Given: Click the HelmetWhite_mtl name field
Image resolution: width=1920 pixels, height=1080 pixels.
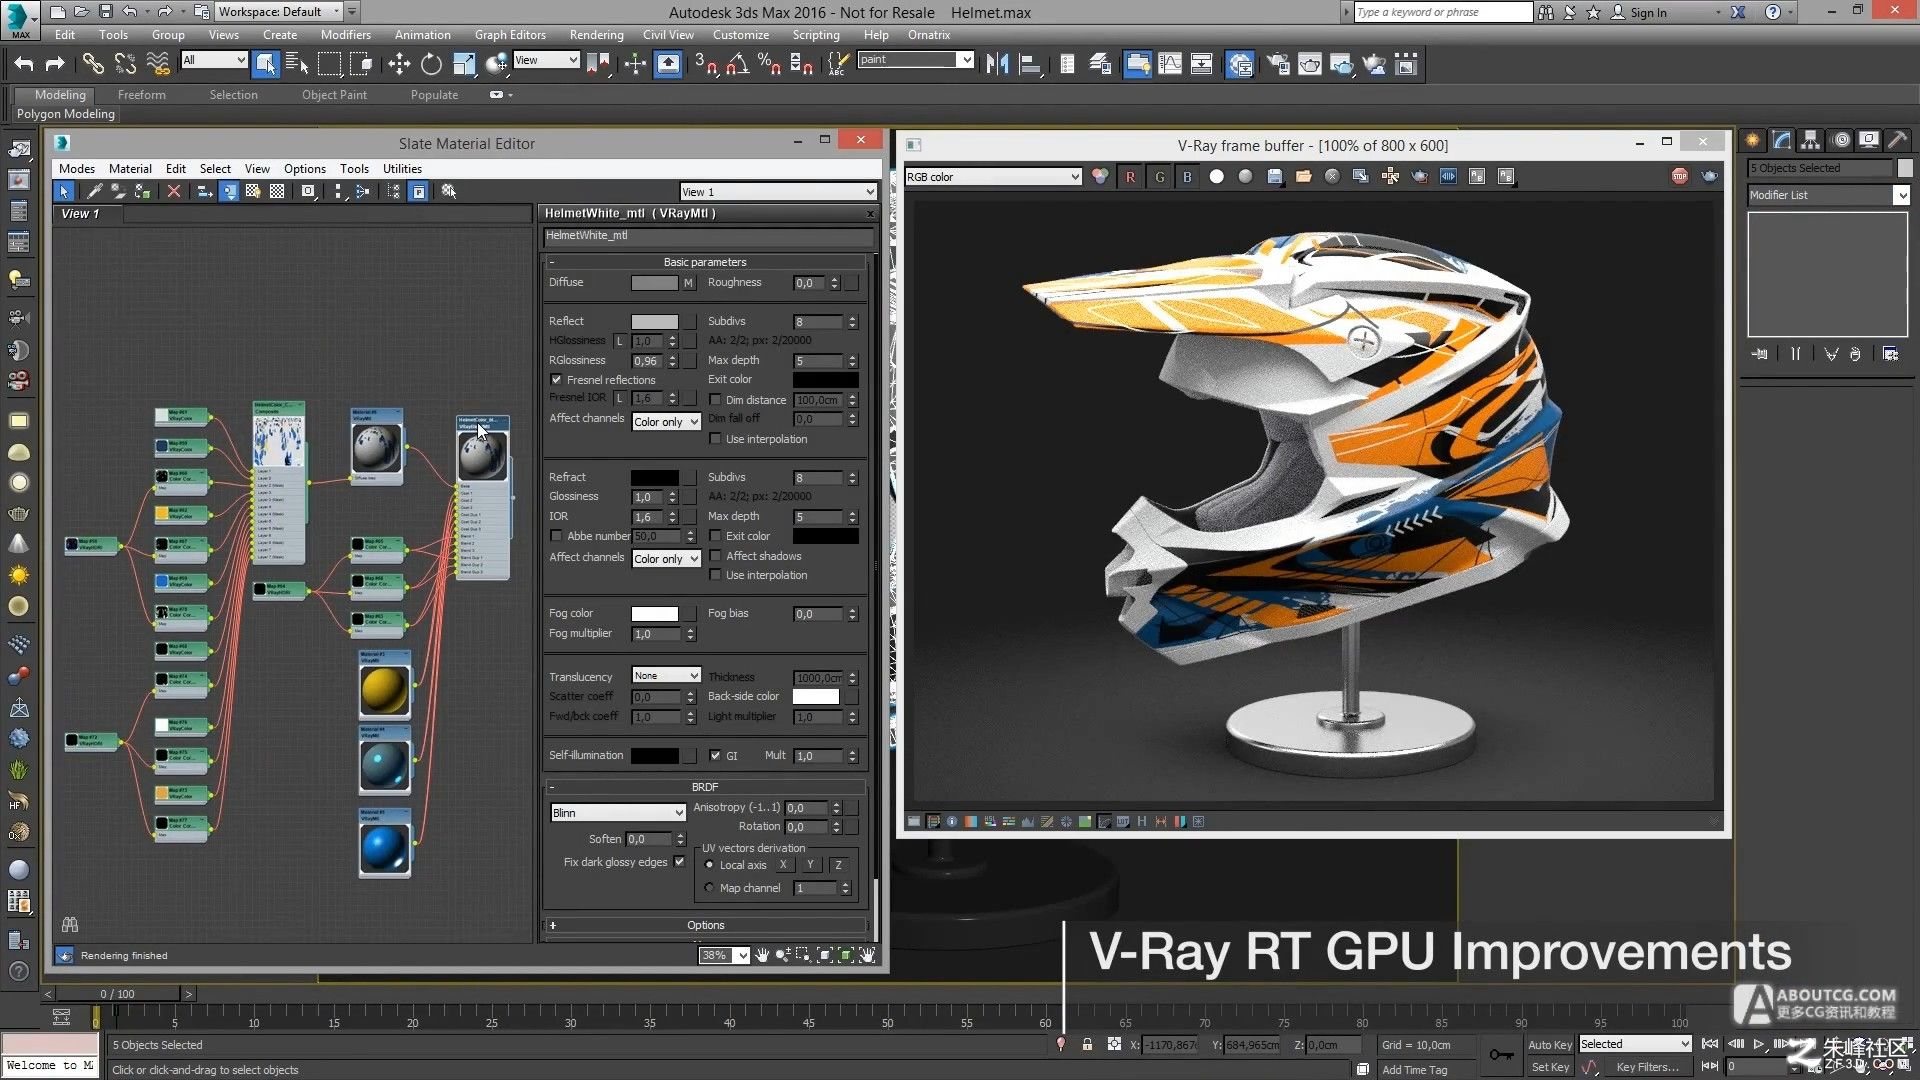Looking at the screenshot, I should [708, 236].
